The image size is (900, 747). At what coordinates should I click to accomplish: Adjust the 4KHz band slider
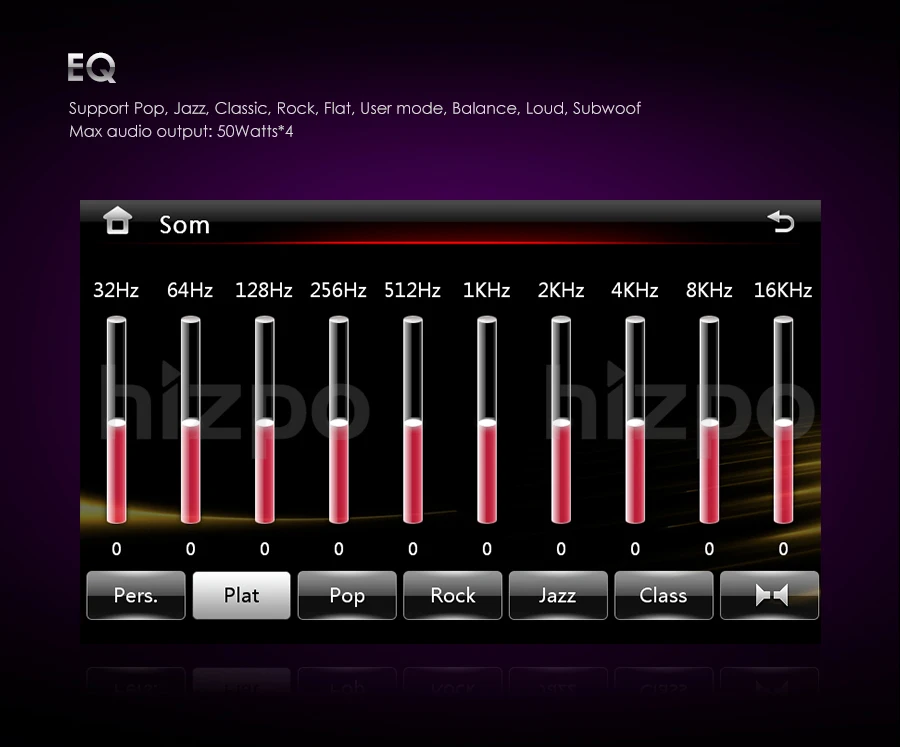635,420
